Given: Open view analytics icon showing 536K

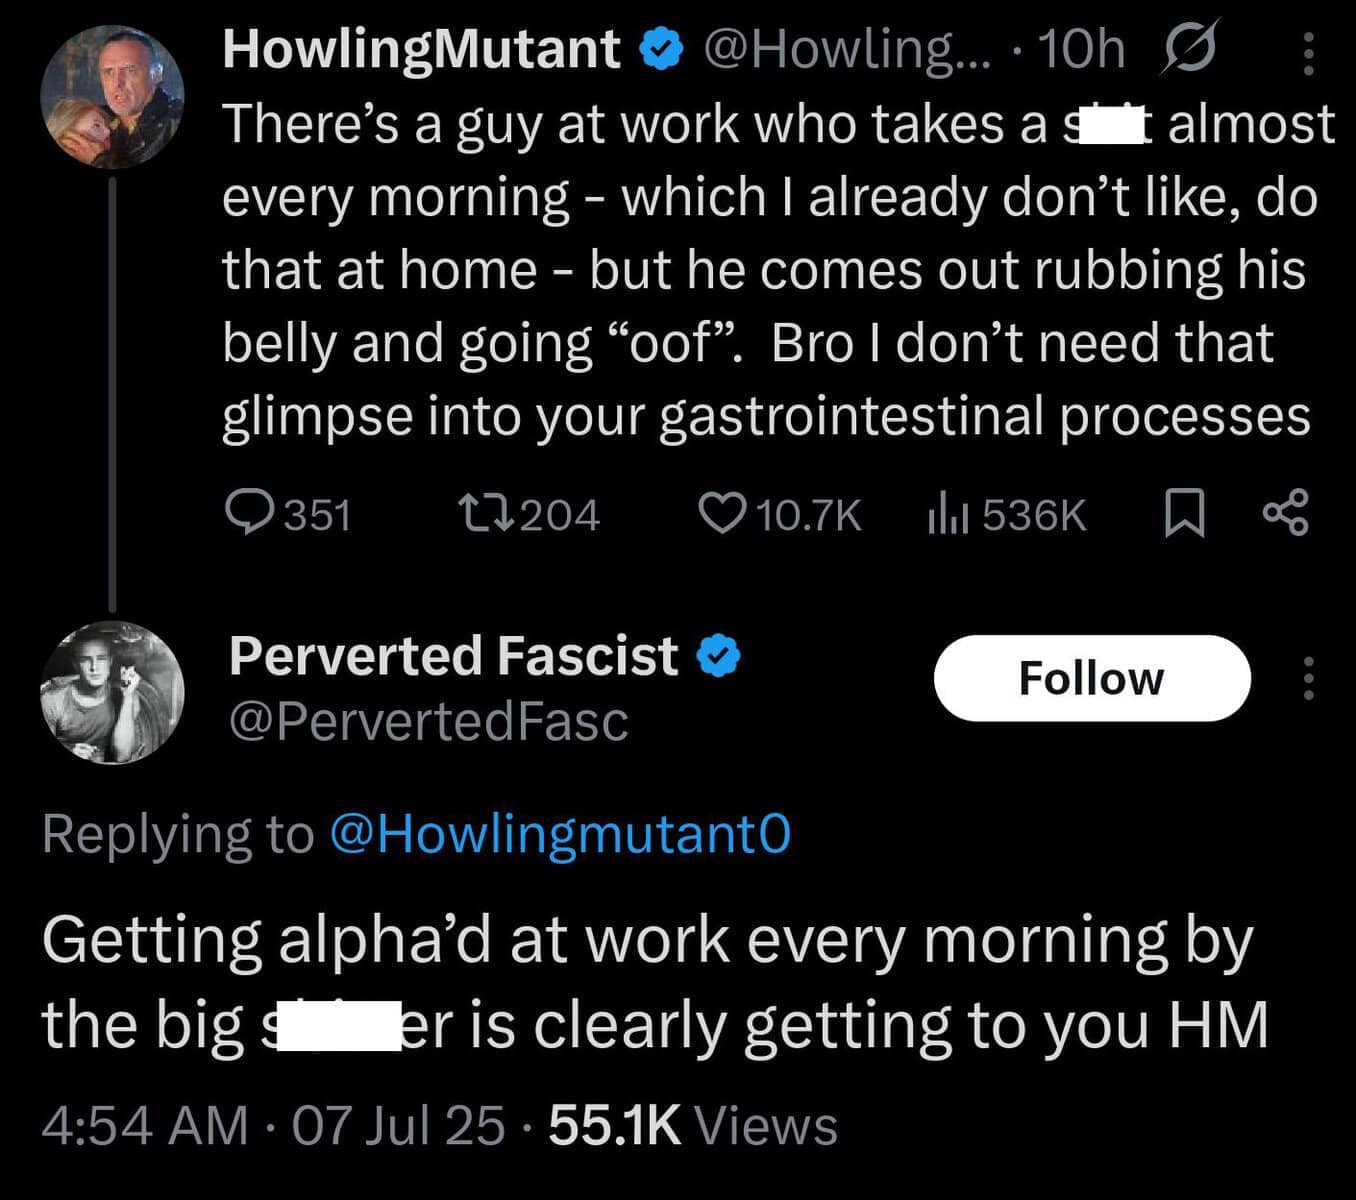Looking at the screenshot, I should (x=947, y=514).
